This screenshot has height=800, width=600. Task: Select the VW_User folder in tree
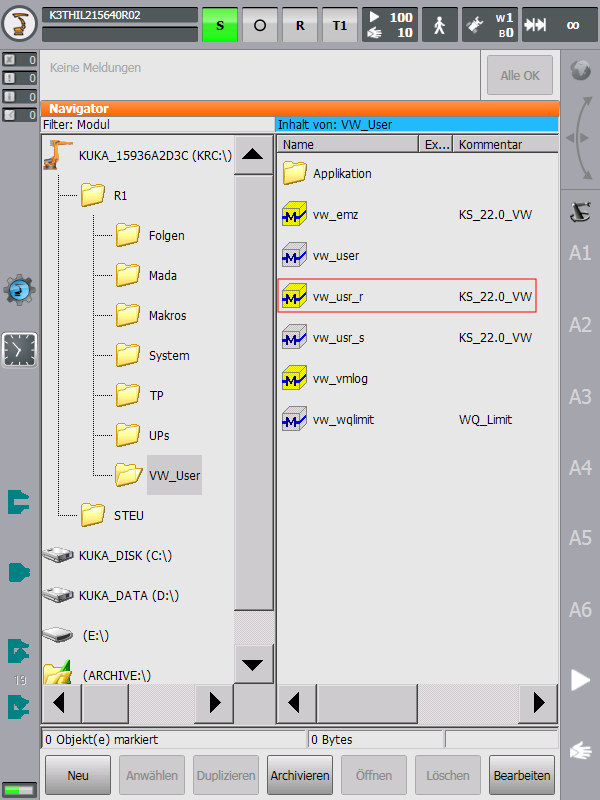tap(158, 475)
